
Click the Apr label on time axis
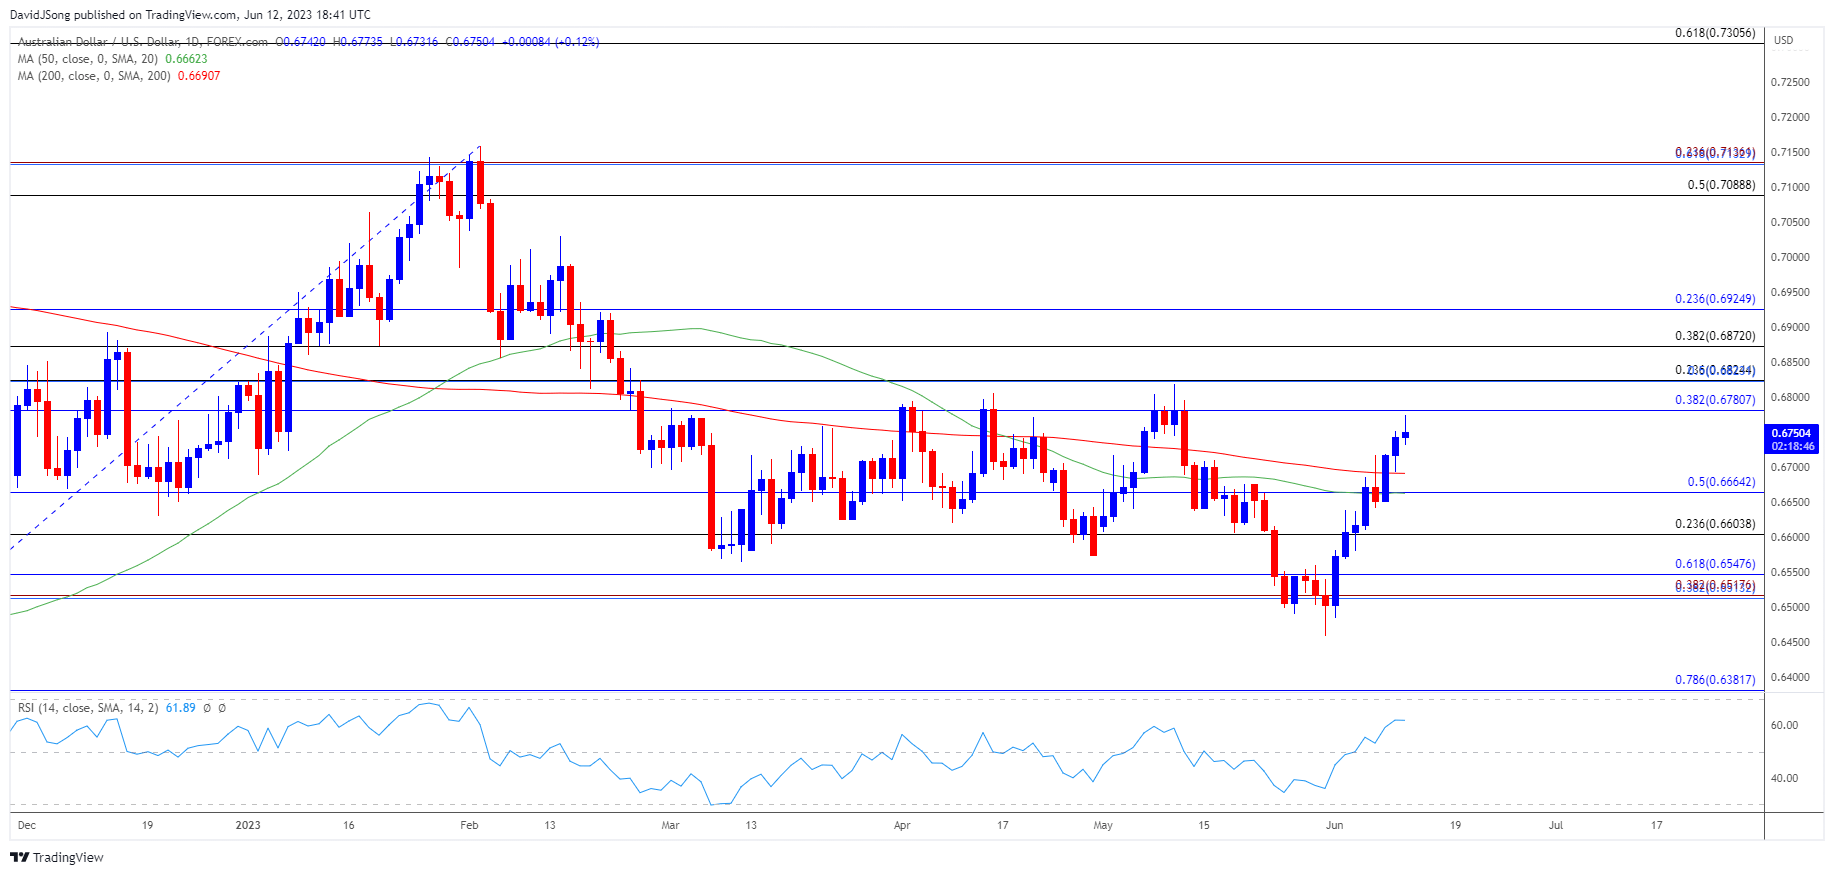[x=902, y=825]
